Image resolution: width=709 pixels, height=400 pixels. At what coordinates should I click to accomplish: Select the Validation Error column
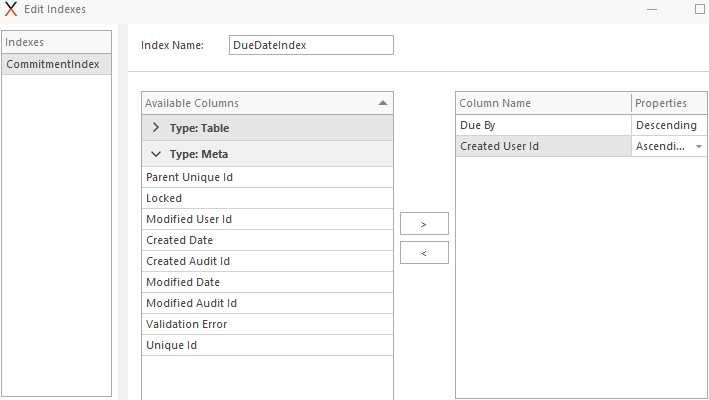point(267,325)
